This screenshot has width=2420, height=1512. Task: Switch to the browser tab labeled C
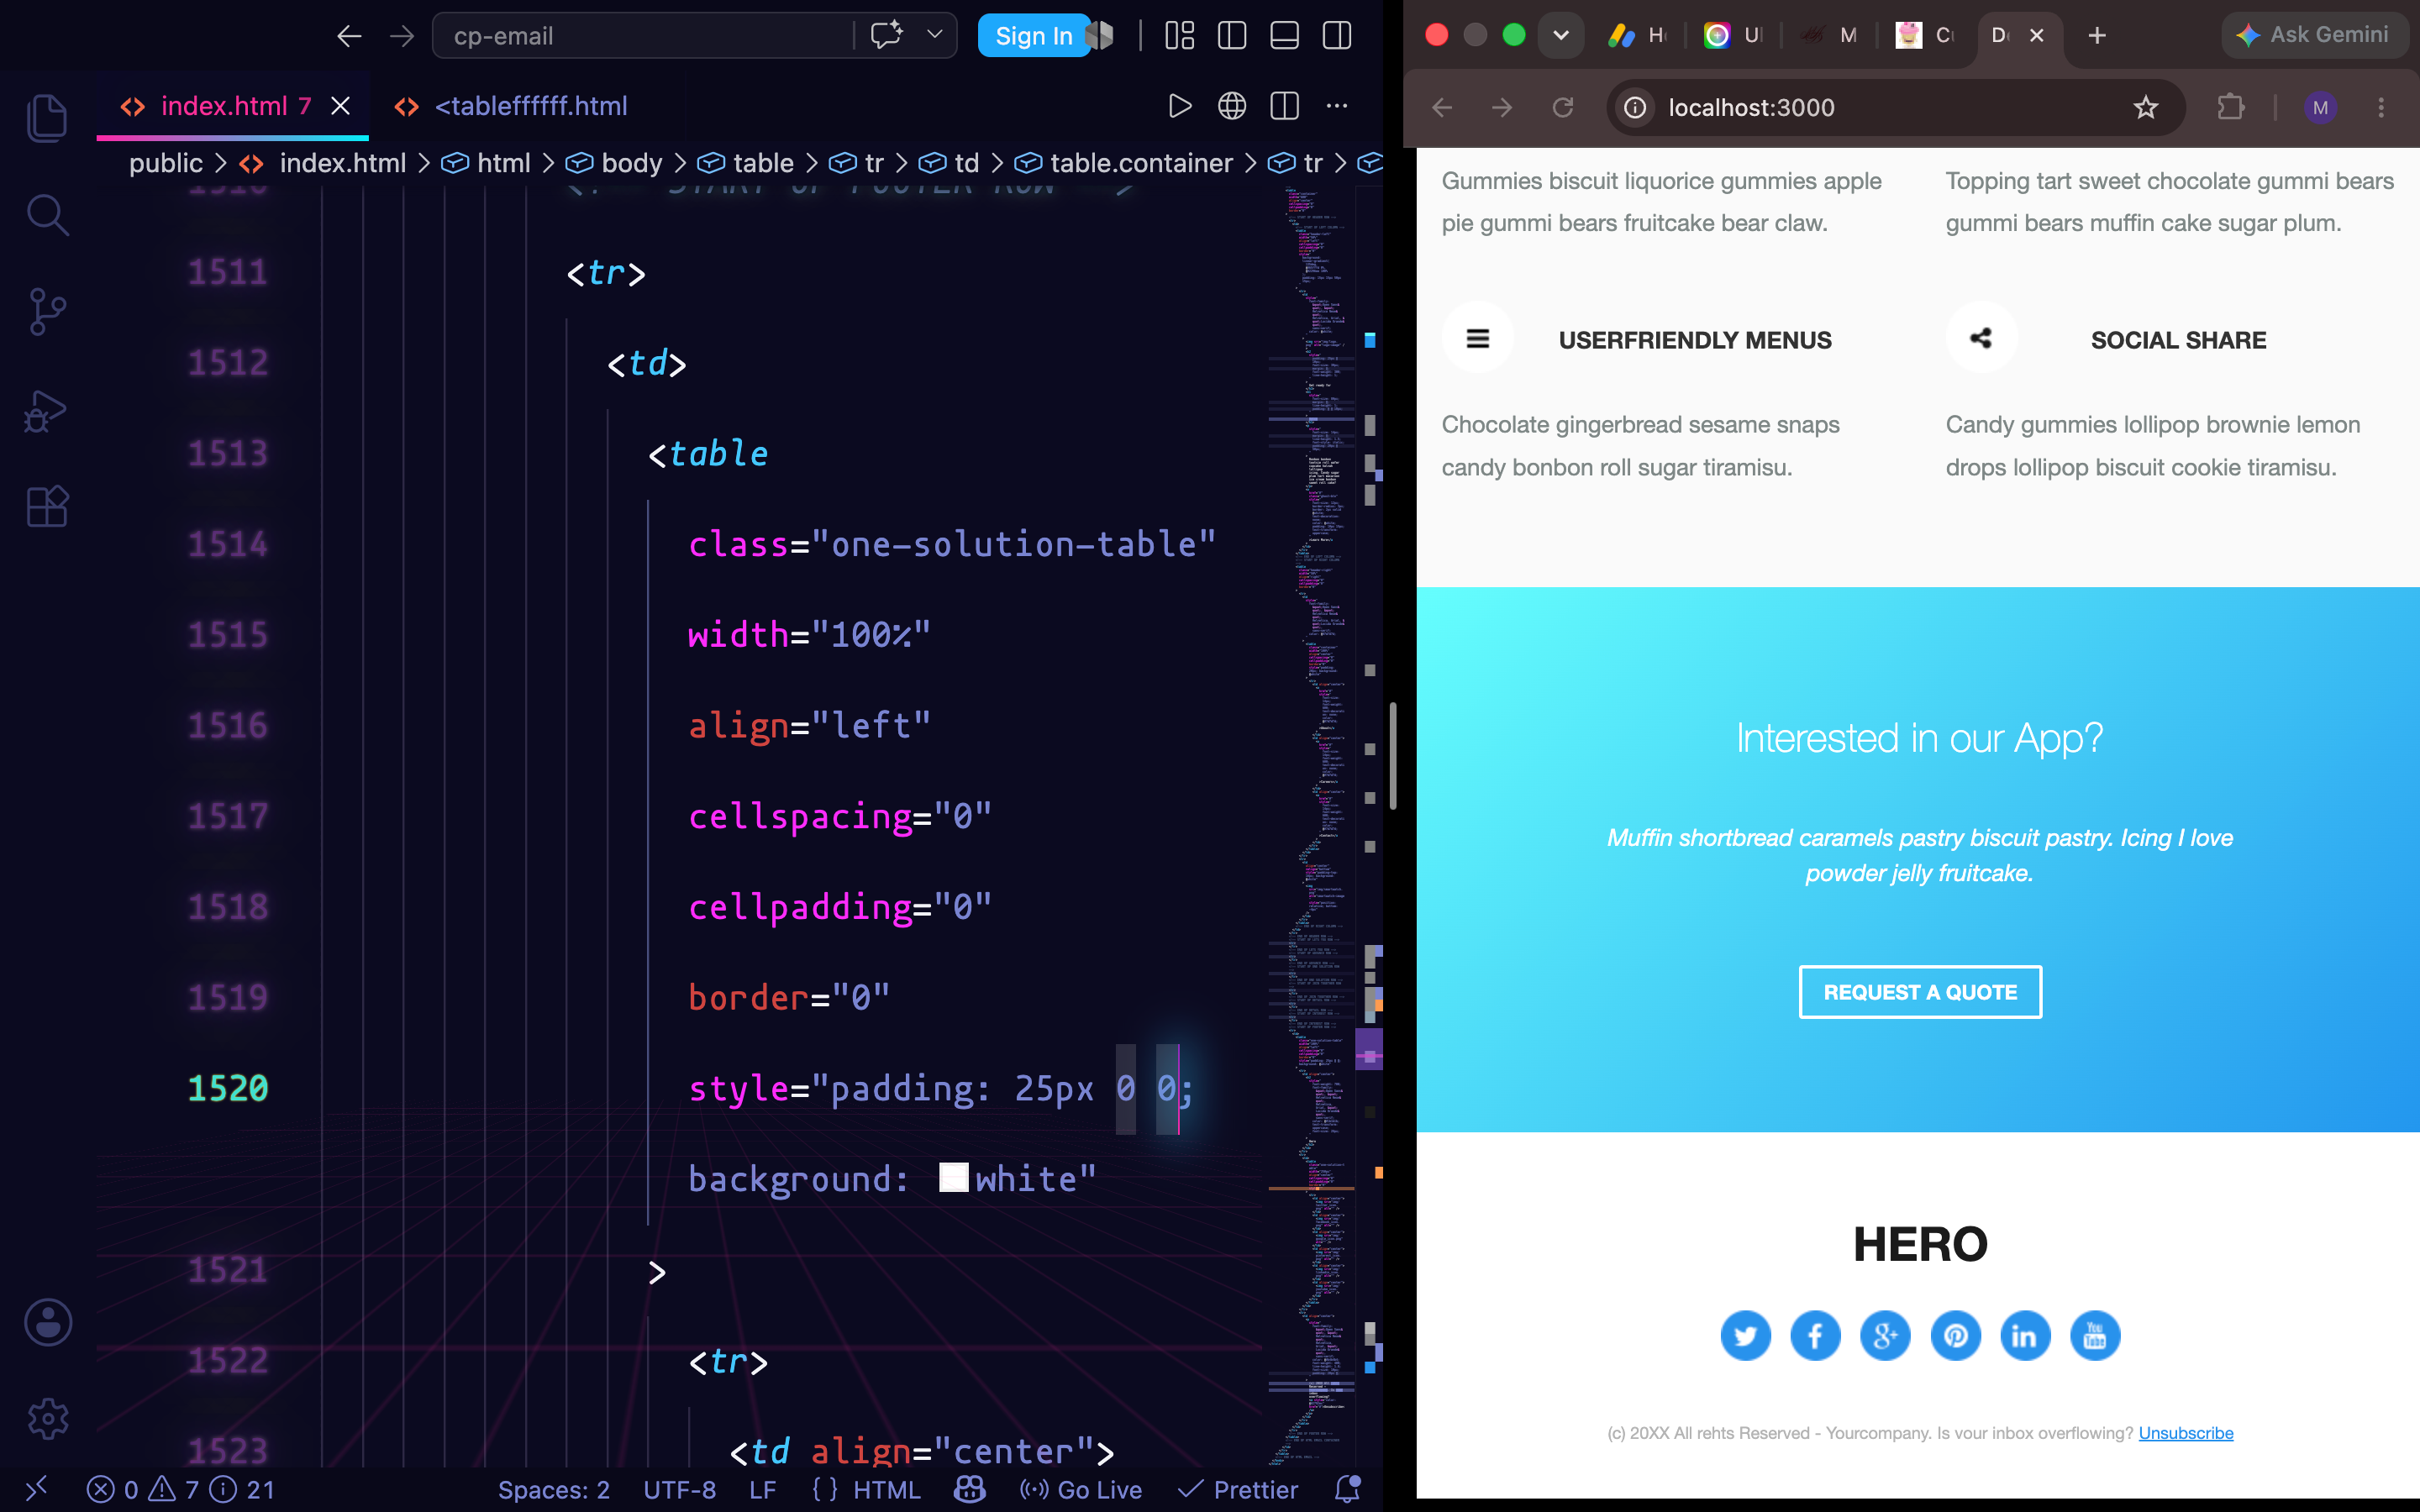1925,36
